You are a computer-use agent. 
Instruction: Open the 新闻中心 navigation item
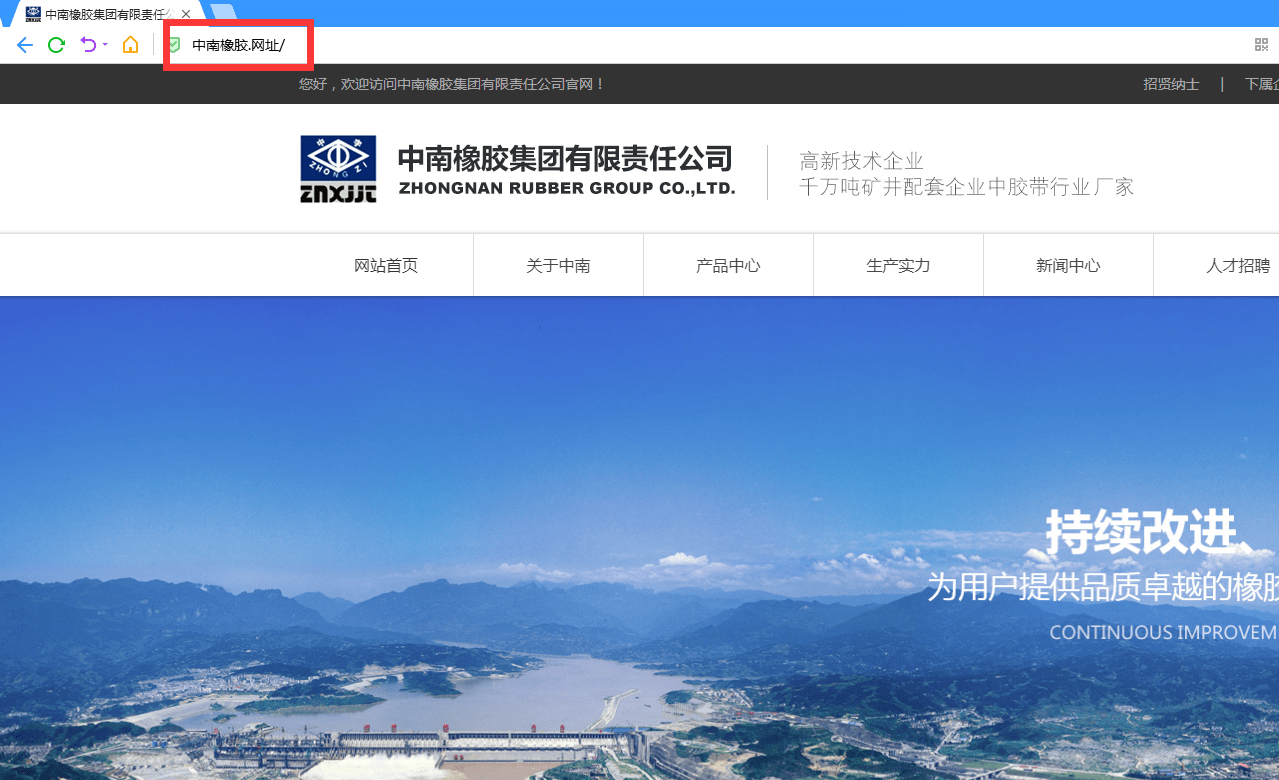(x=1068, y=266)
